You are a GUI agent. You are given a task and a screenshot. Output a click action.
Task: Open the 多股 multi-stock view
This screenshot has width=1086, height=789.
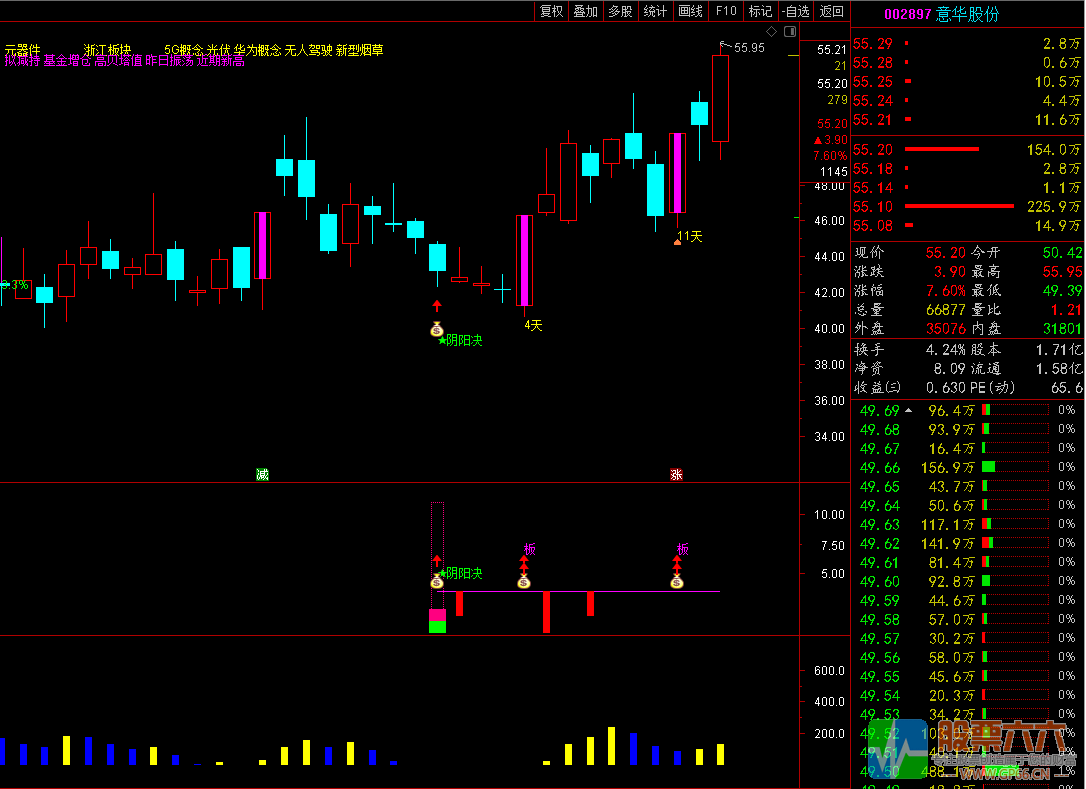click(x=620, y=11)
